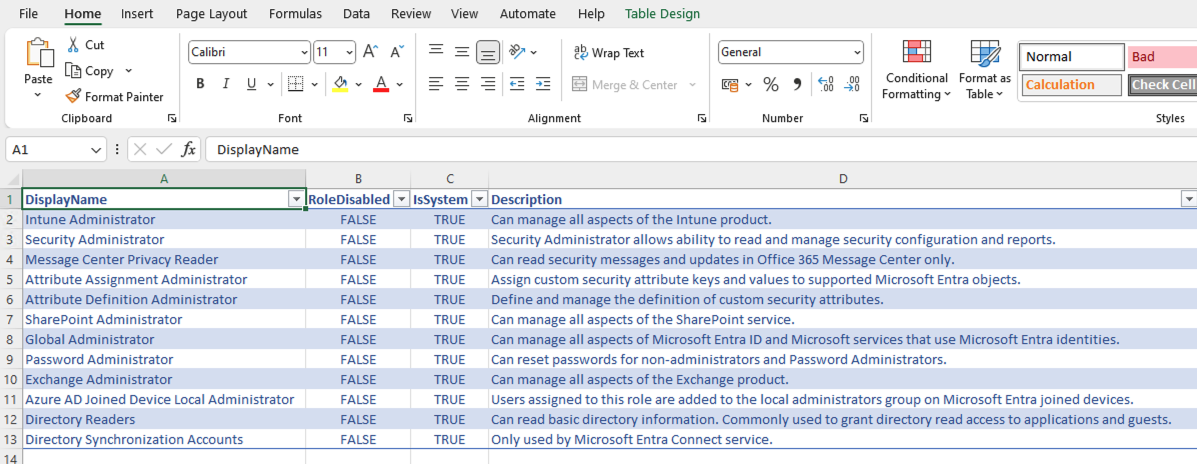Click the Name Box showing A1
The image size is (1197, 464).
click(x=47, y=150)
